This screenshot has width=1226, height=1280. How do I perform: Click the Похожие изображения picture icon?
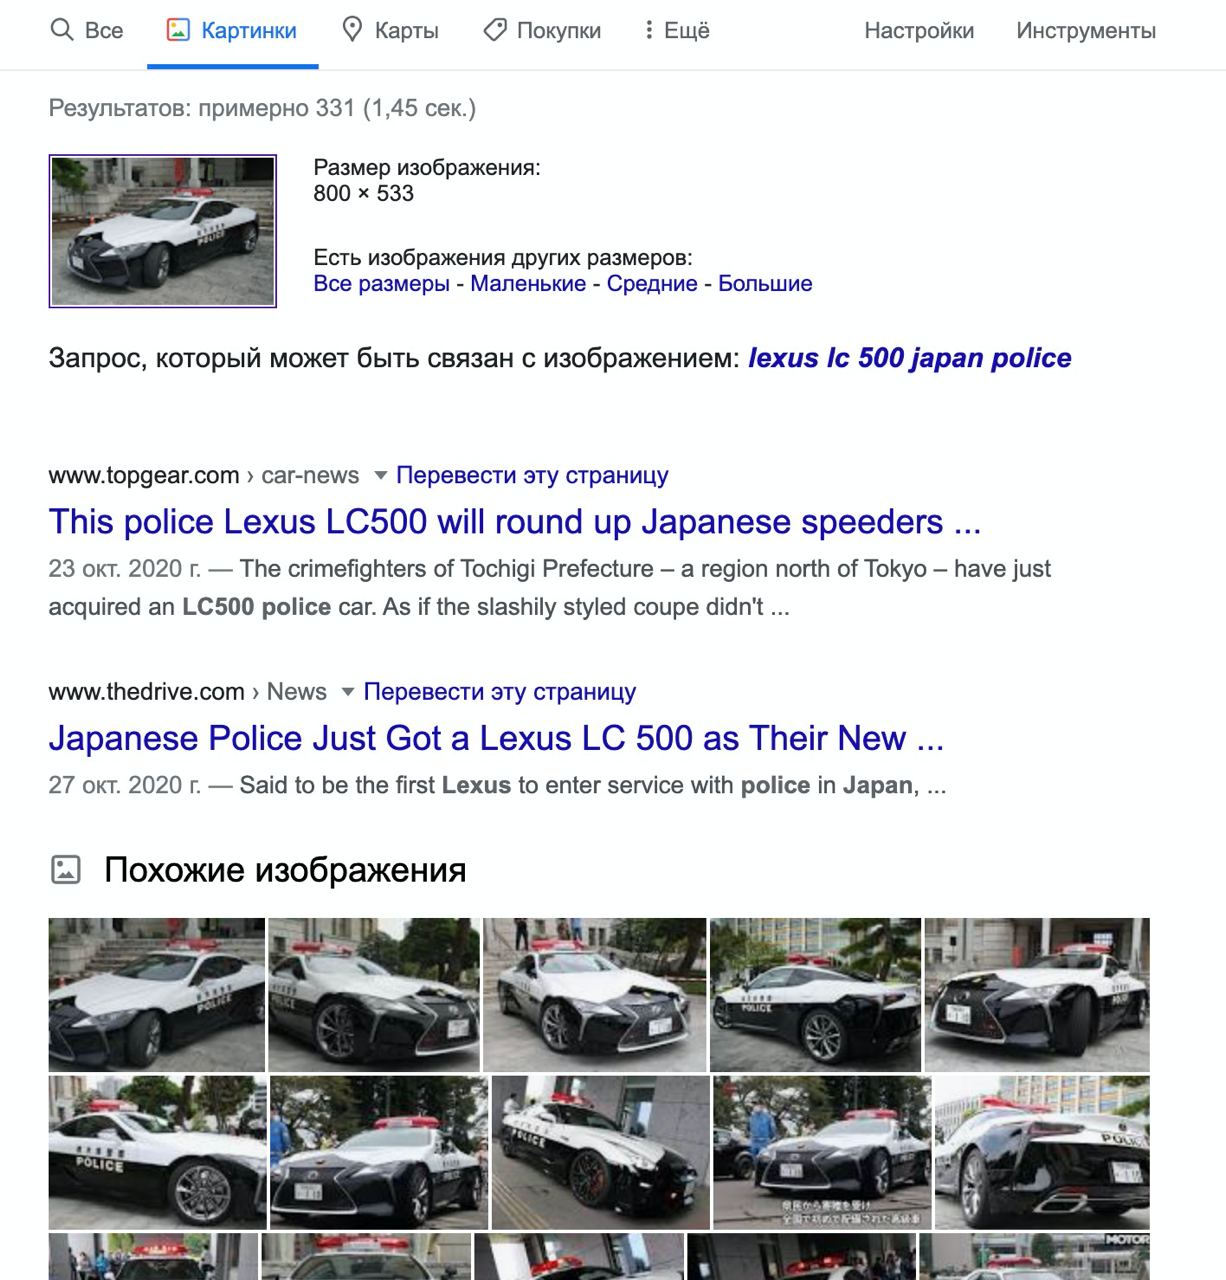pos(66,870)
